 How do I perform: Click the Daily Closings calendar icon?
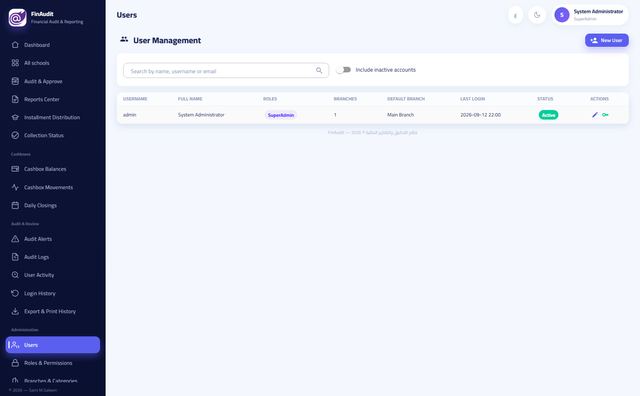(x=15, y=205)
